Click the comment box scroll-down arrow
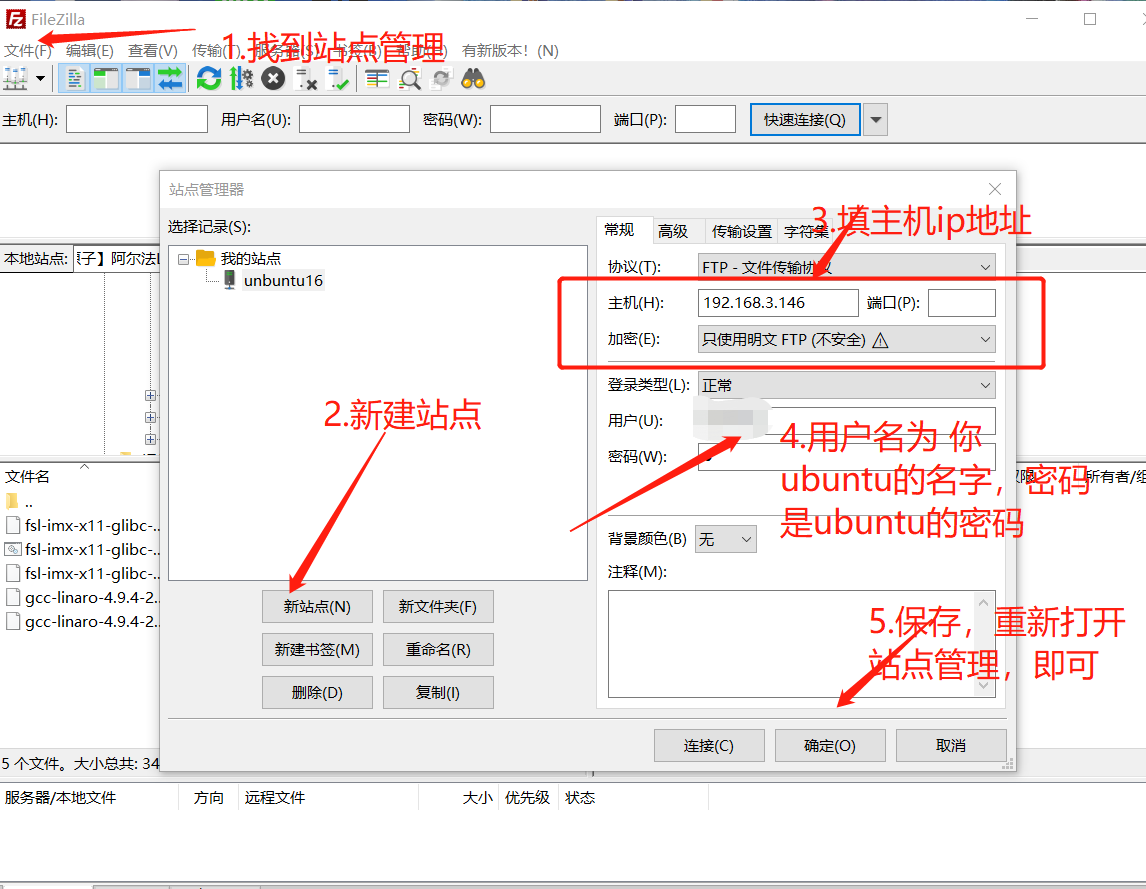The height and width of the screenshot is (889, 1146). tap(984, 686)
